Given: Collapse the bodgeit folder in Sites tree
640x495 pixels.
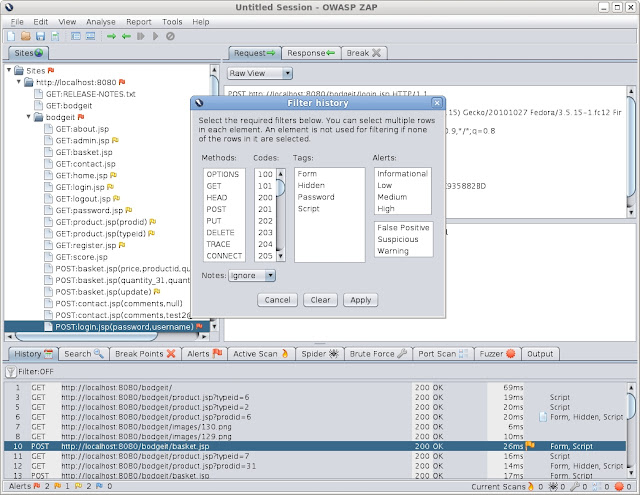Looking at the screenshot, I should [x=28, y=117].
